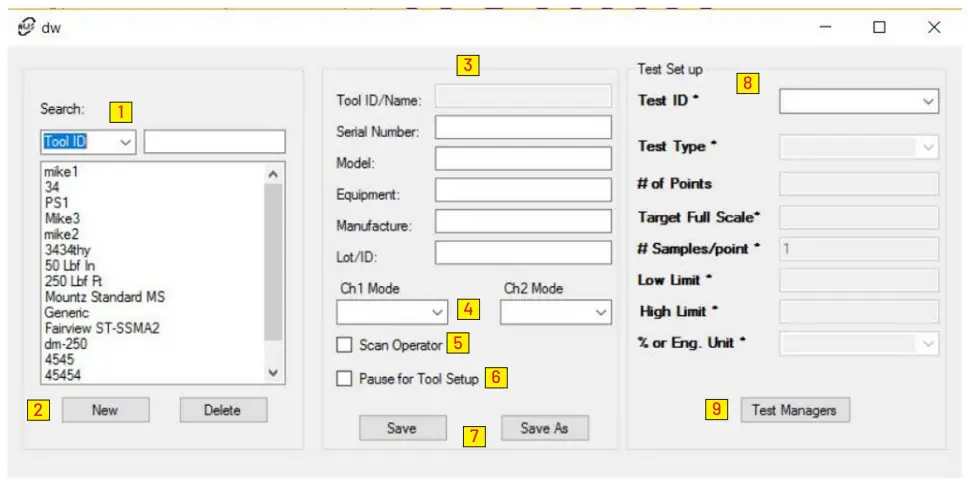Select Mountz Standard MS entry
This screenshot has width=968, height=482.
(x=104, y=297)
